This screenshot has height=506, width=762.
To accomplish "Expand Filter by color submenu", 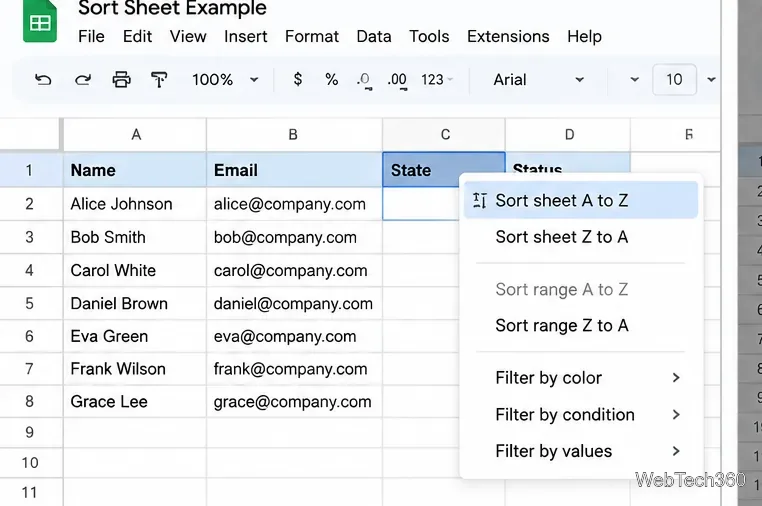I will click(x=581, y=378).
